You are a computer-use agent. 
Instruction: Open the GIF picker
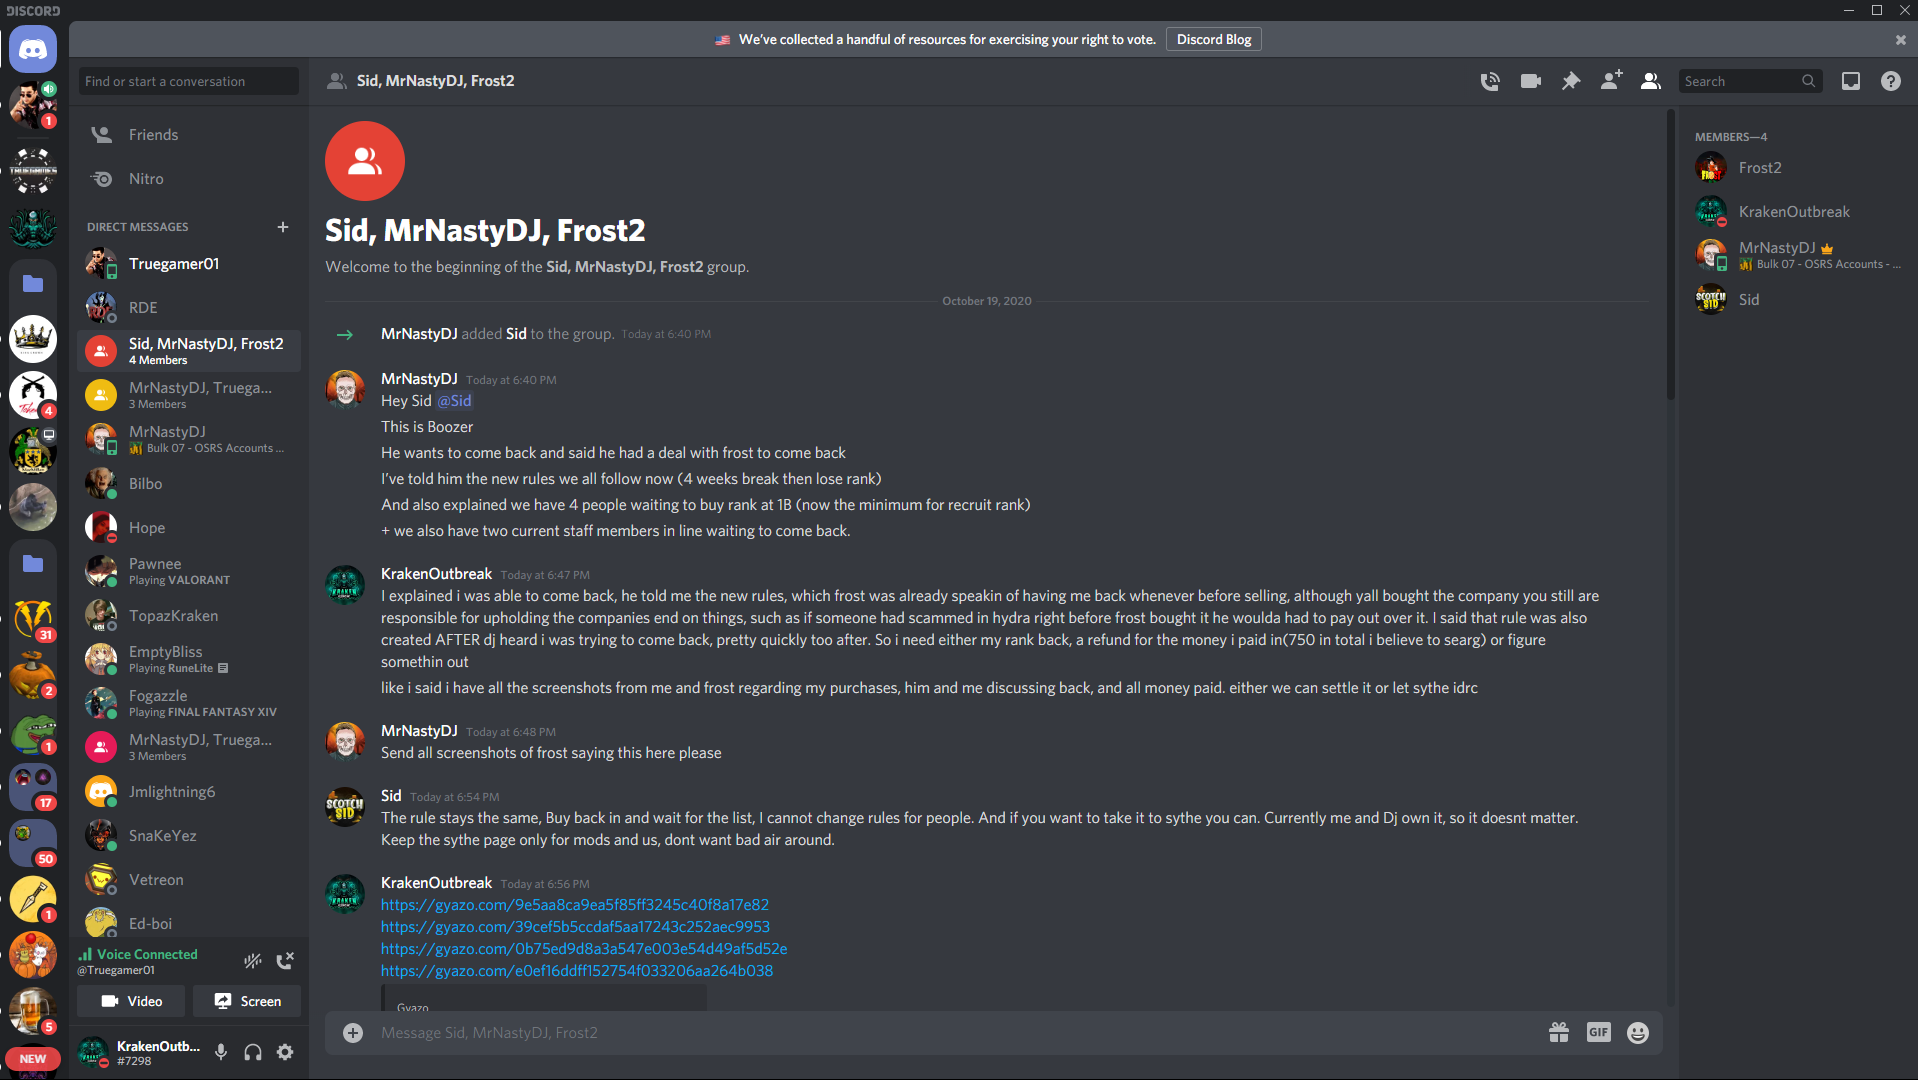pos(1598,1033)
